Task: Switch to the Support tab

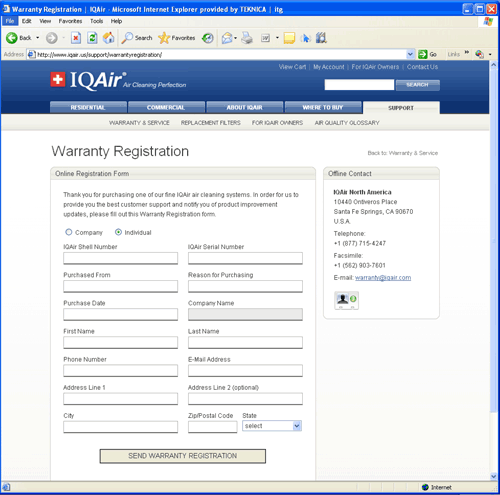Action: coord(401,108)
